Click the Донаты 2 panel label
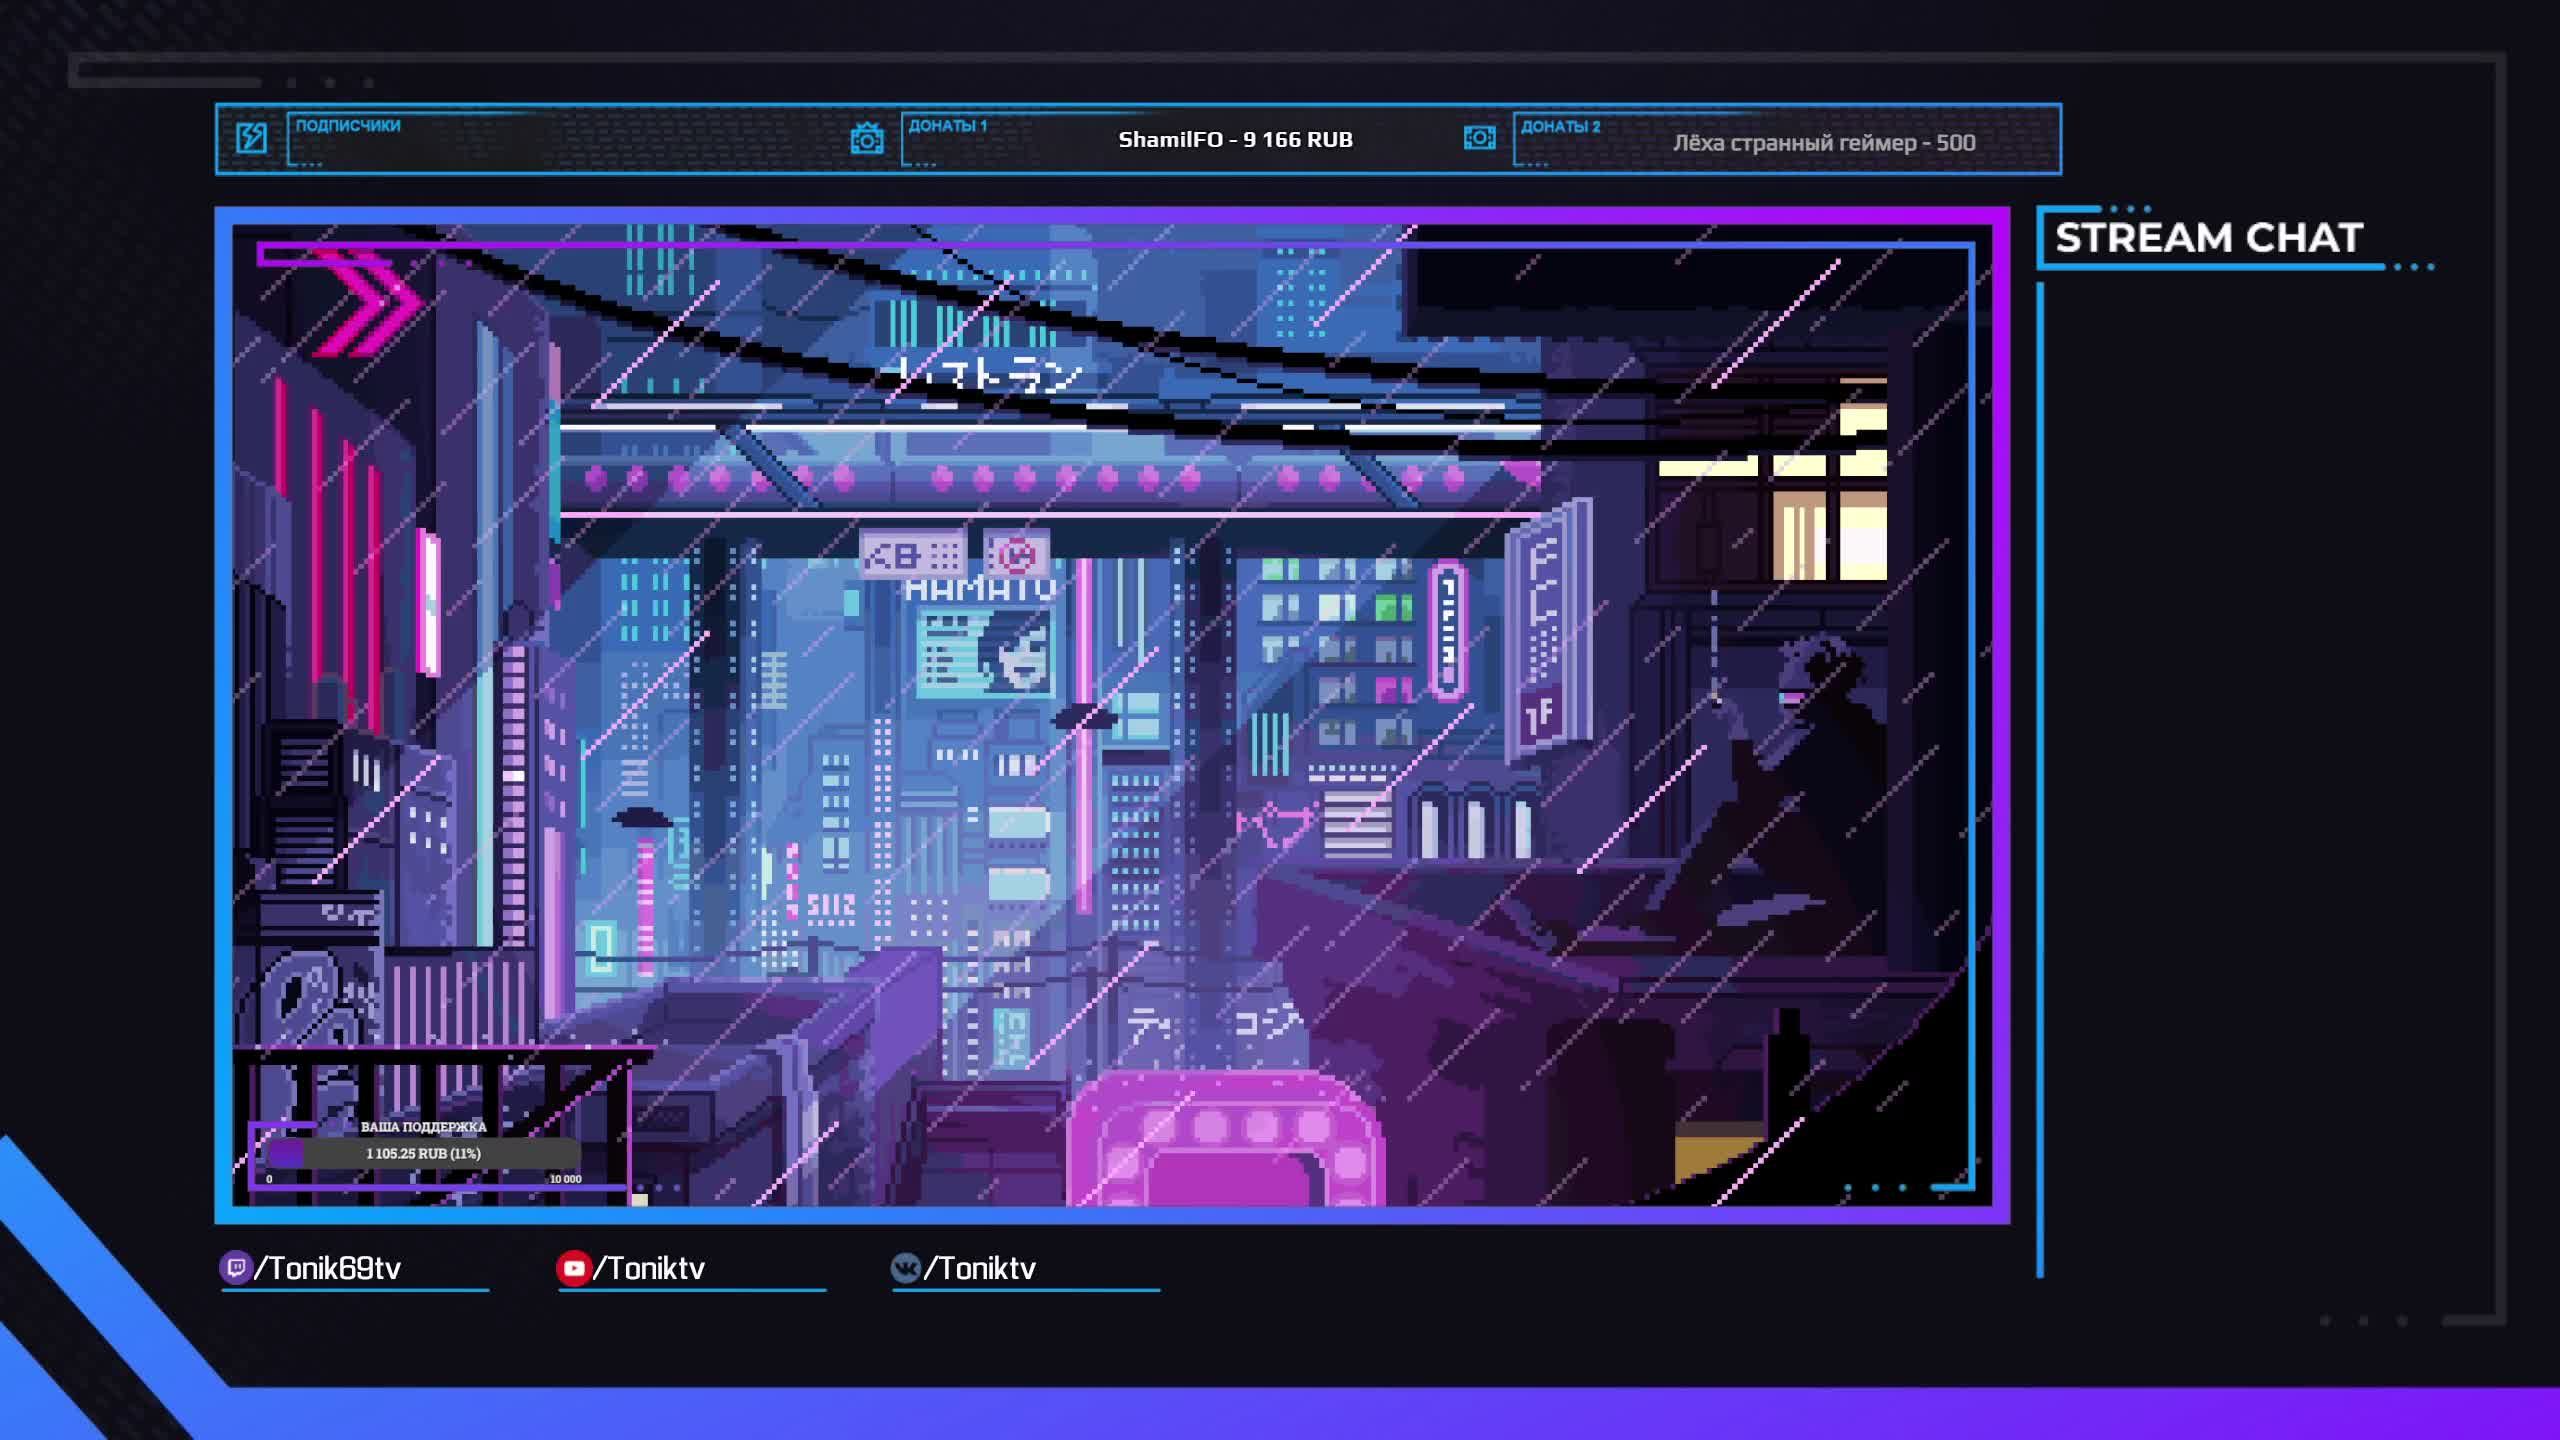The height and width of the screenshot is (1440, 2560). point(1560,127)
